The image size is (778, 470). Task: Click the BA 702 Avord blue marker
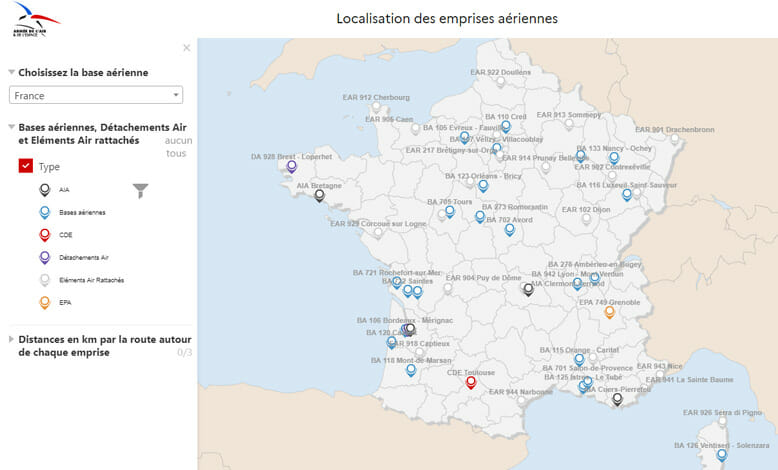pos(510,229)
